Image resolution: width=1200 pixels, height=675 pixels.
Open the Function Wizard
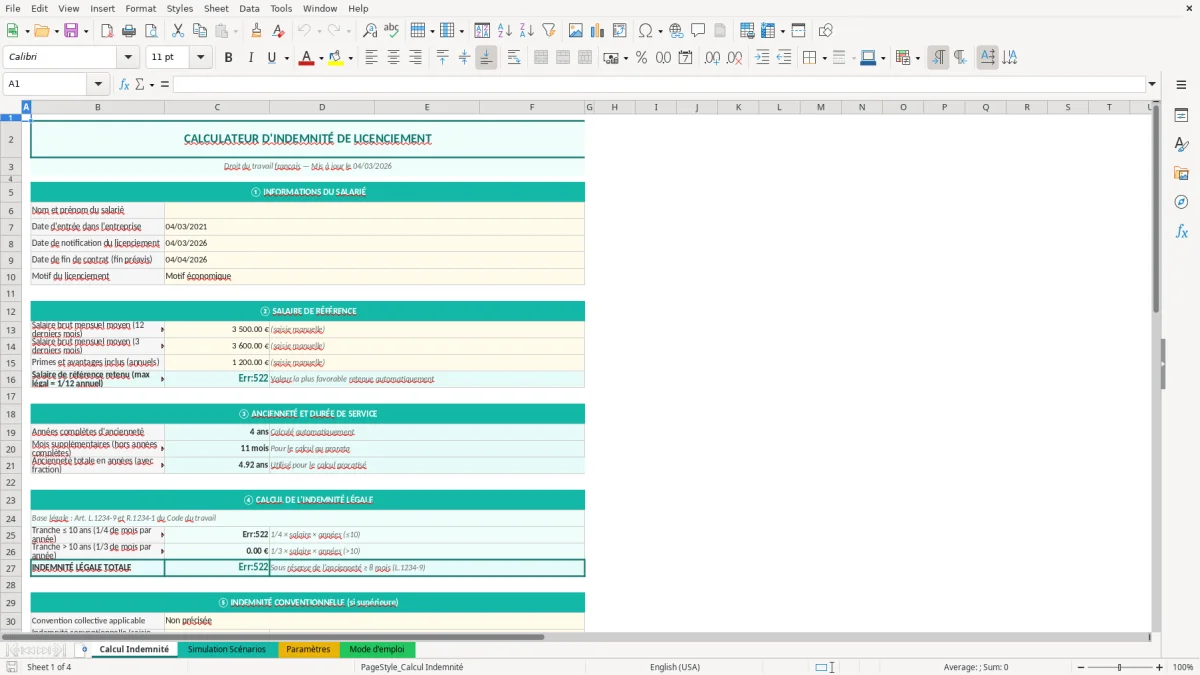pyautogui.click(x=124, y=84)
